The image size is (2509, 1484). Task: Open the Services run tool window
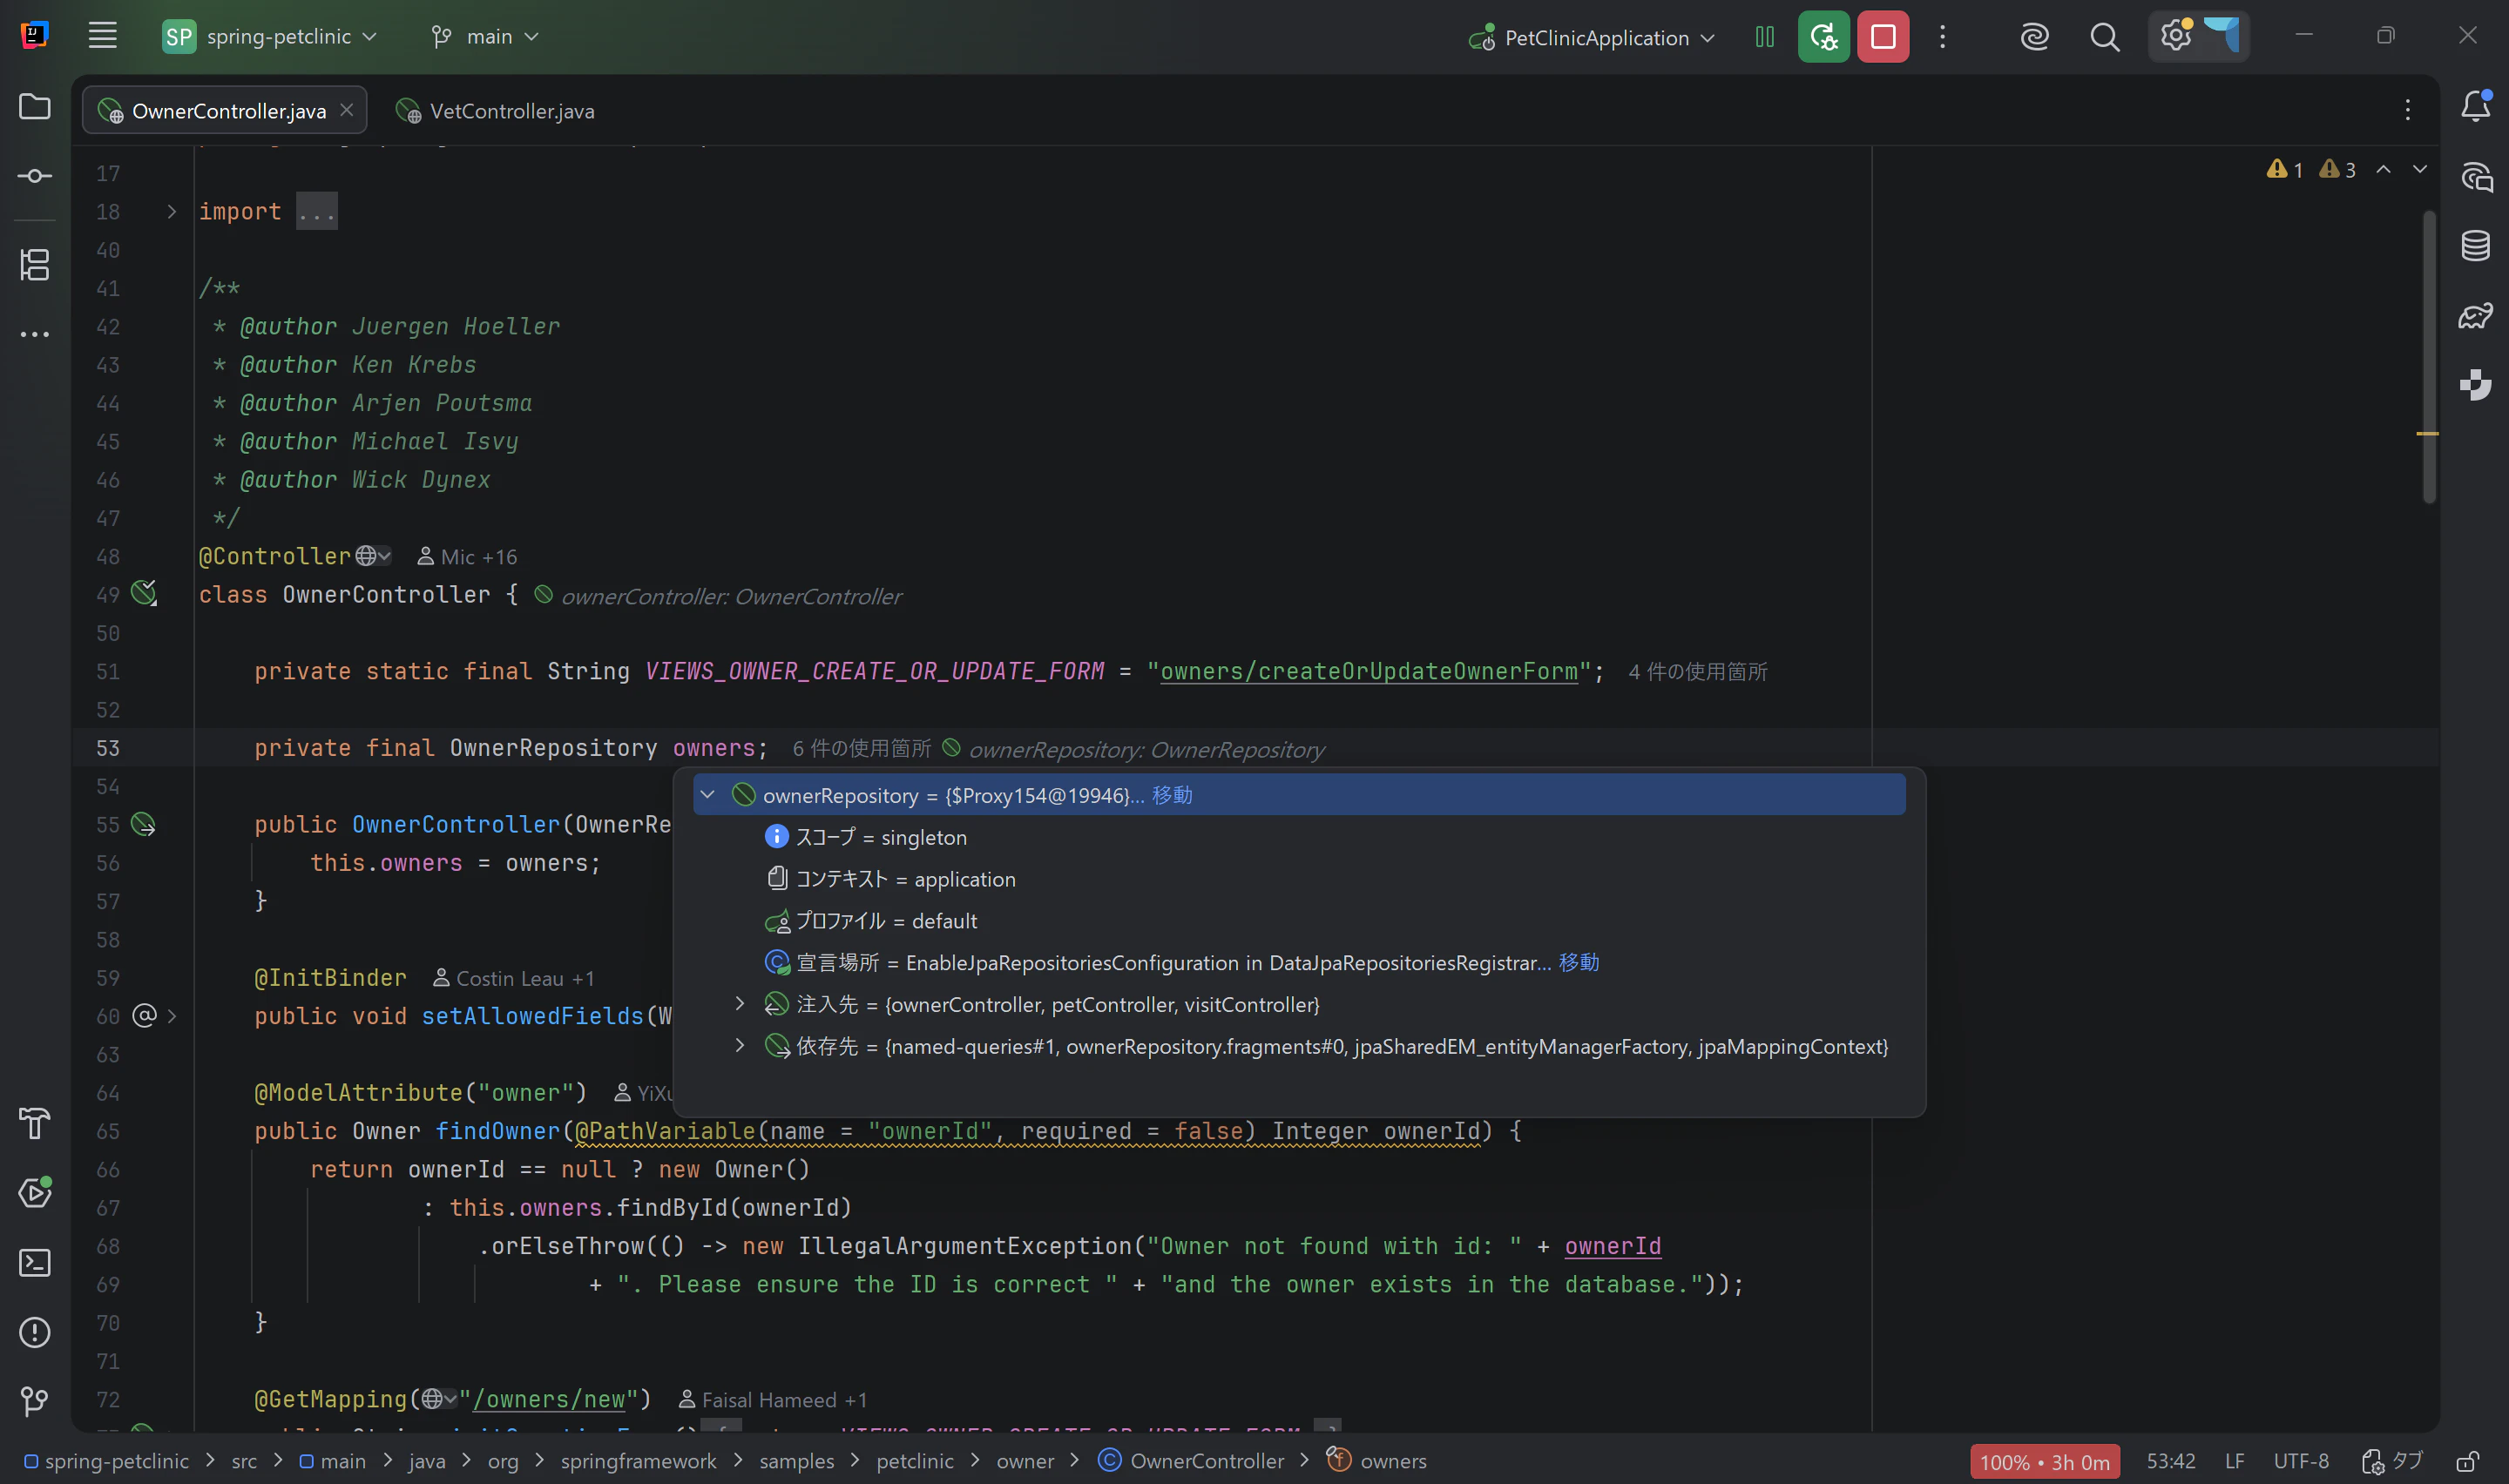[35, 1192]
